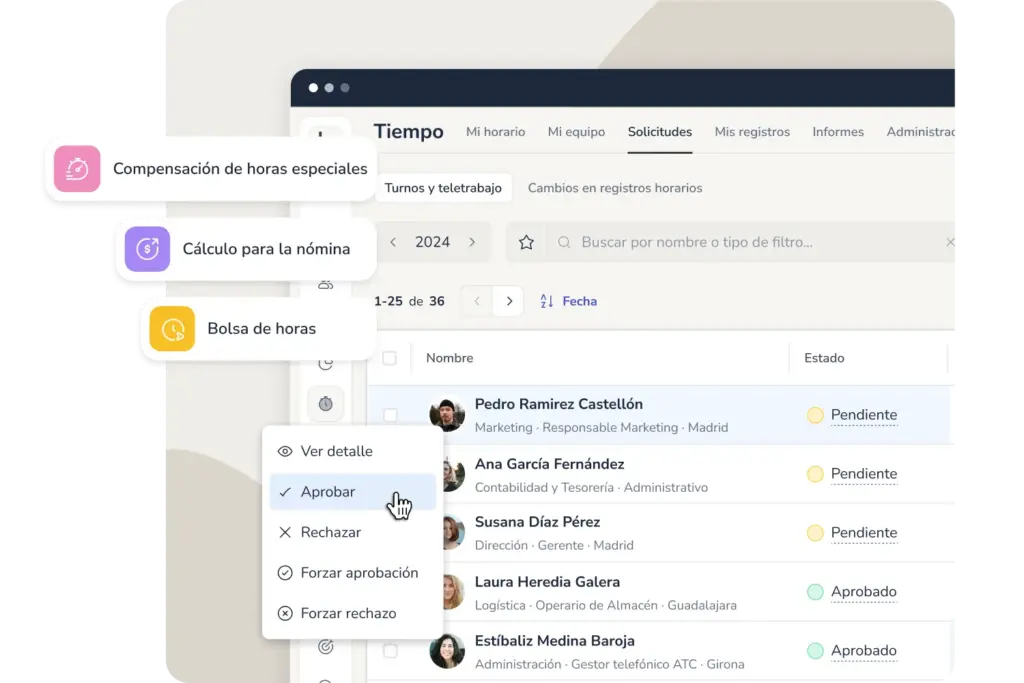
Task: Open the Mi horario tab
Action: [x=496, y=132]
